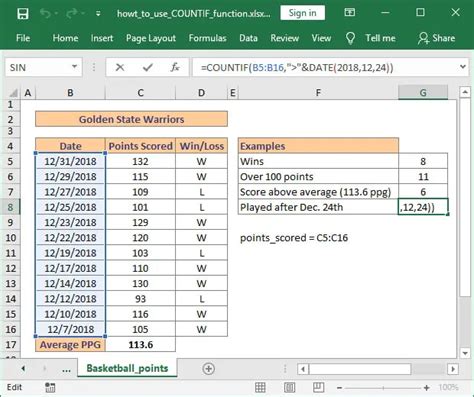Switch to Page Layout view in status bar

(289, 387)
